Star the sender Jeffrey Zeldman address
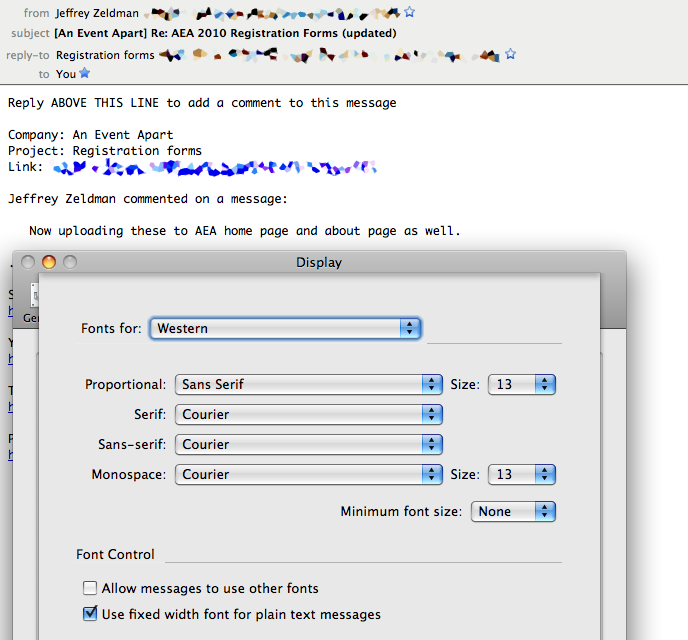This screenshot has height=640, width=688. pyautogui.click(x=409, y=12)
